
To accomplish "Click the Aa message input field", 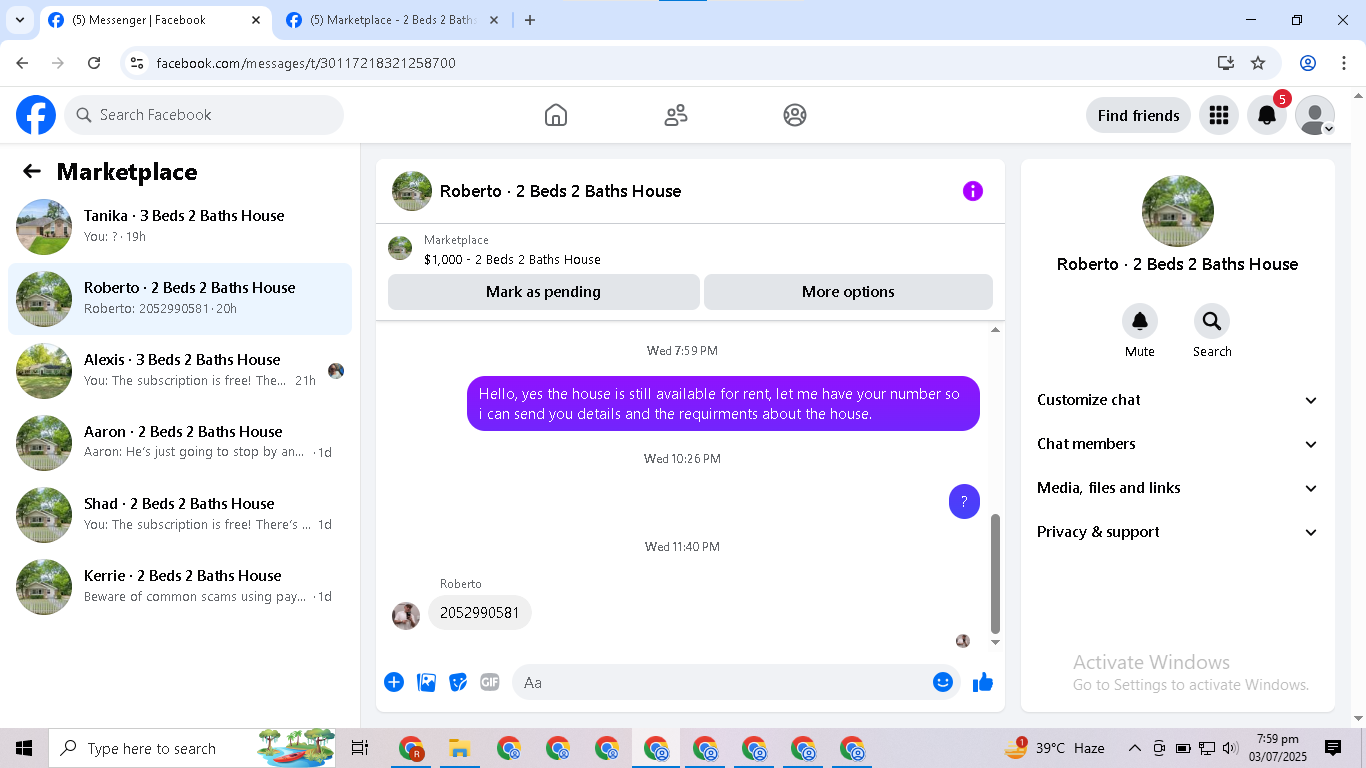I will (x=736, y=682).
